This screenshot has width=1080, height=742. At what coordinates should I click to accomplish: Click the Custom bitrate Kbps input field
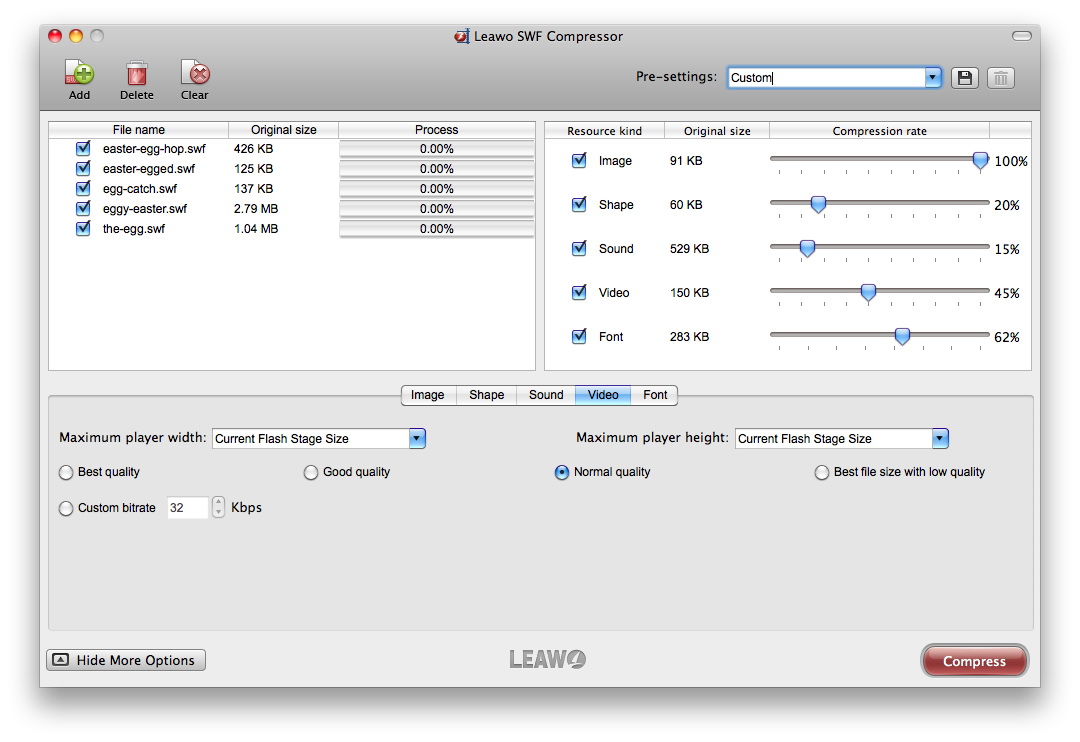pyautogui.click(x=187, y=508)
